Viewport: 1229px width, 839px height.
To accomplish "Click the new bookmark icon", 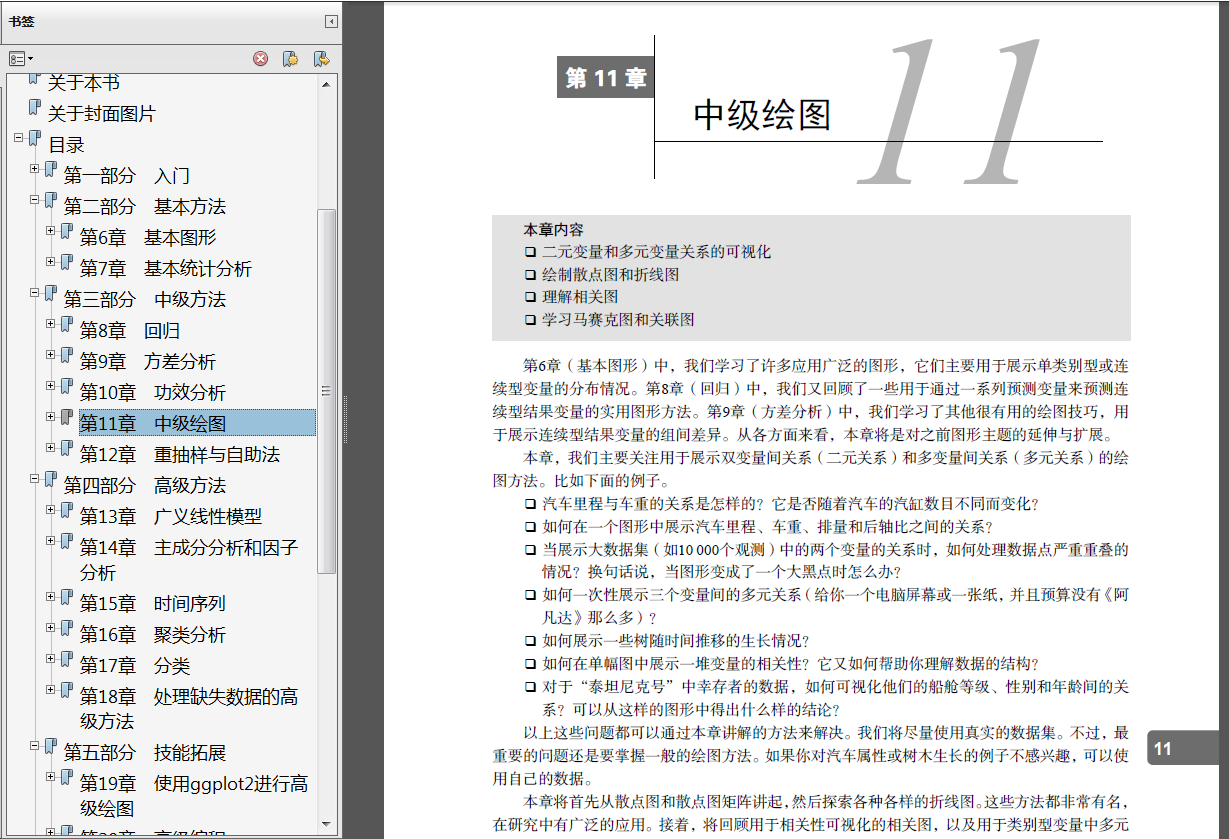I will click(290, 59).
